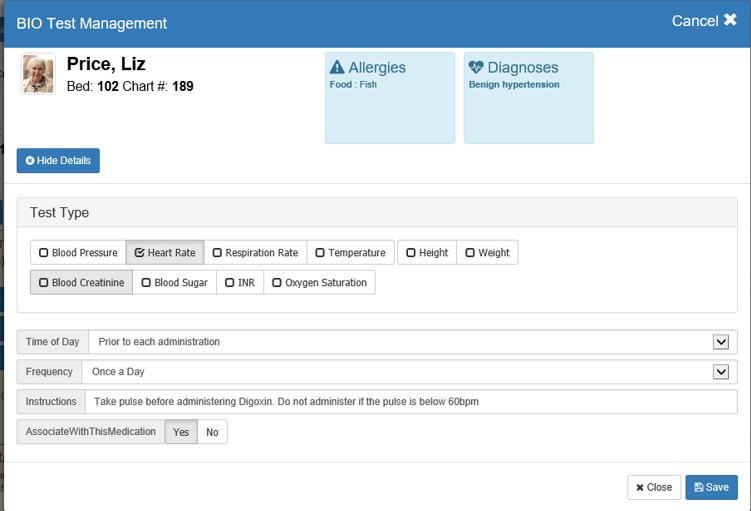
Task: Choose No for AssociateWithThisMedication
Action: 212,432
